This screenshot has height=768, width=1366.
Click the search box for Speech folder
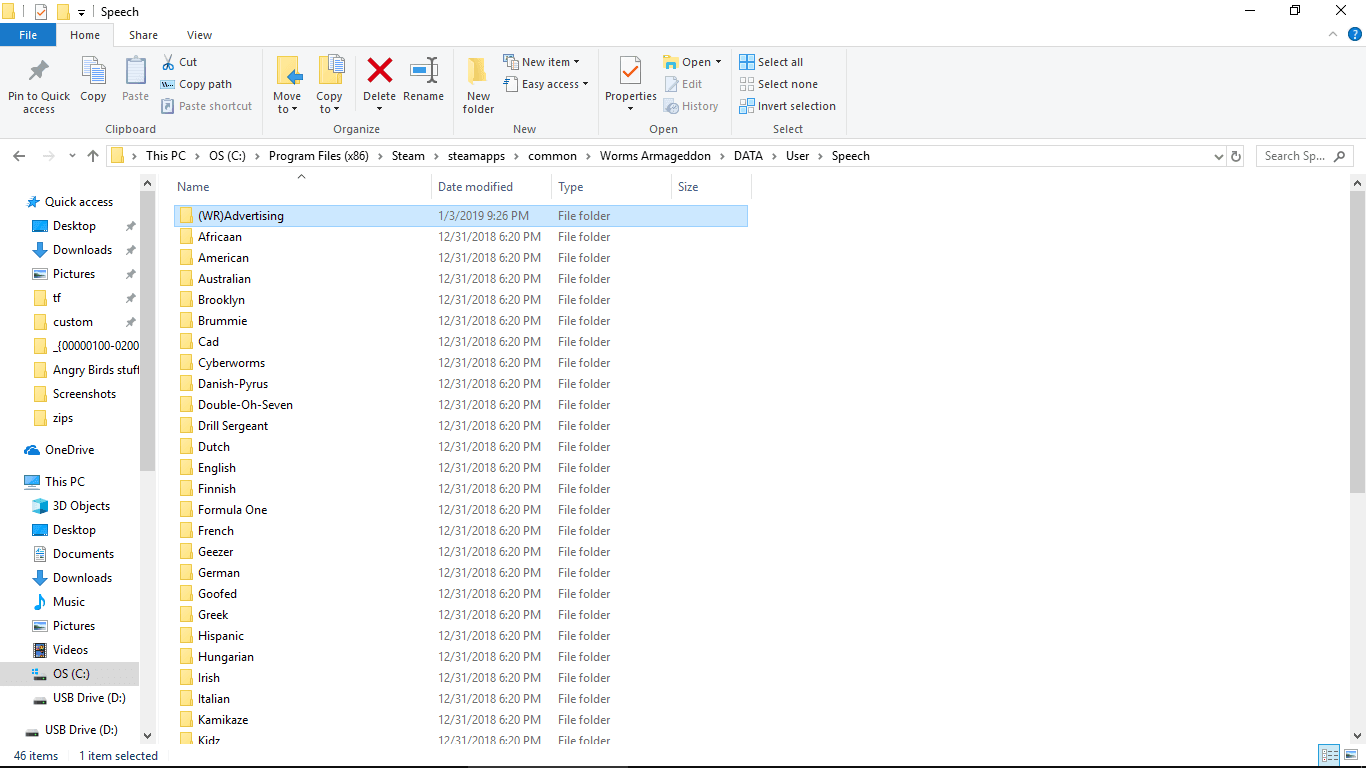(x=1301, y=156)
